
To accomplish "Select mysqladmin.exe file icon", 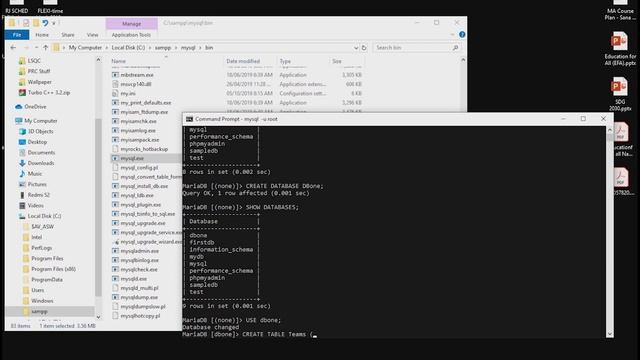I will click(115, 251).
